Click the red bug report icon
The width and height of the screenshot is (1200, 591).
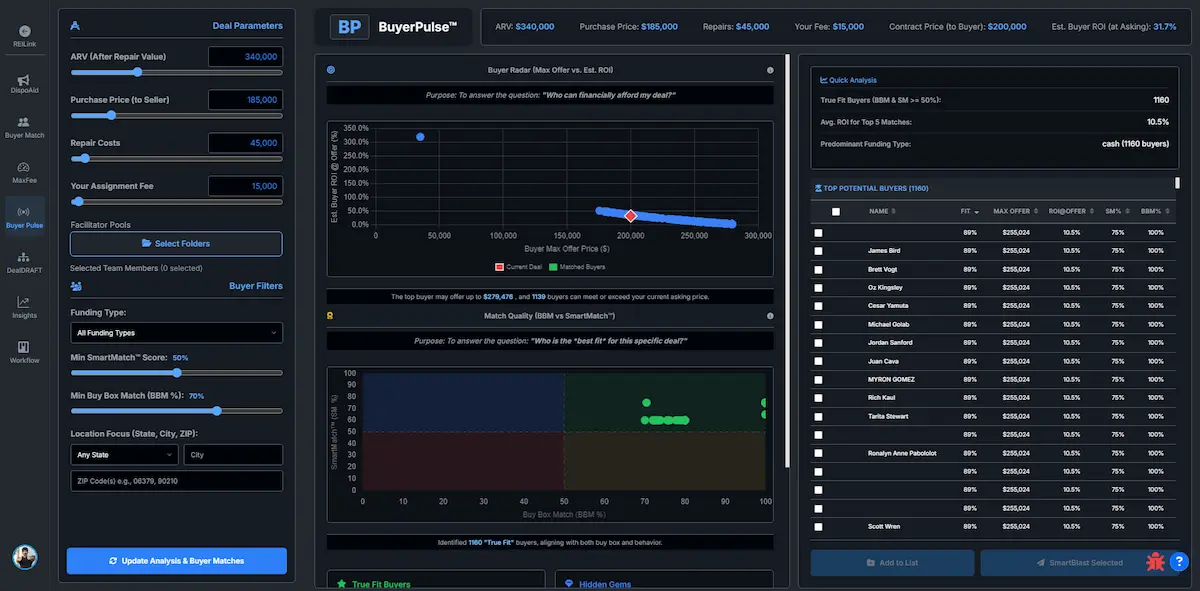coord(1155,560)
